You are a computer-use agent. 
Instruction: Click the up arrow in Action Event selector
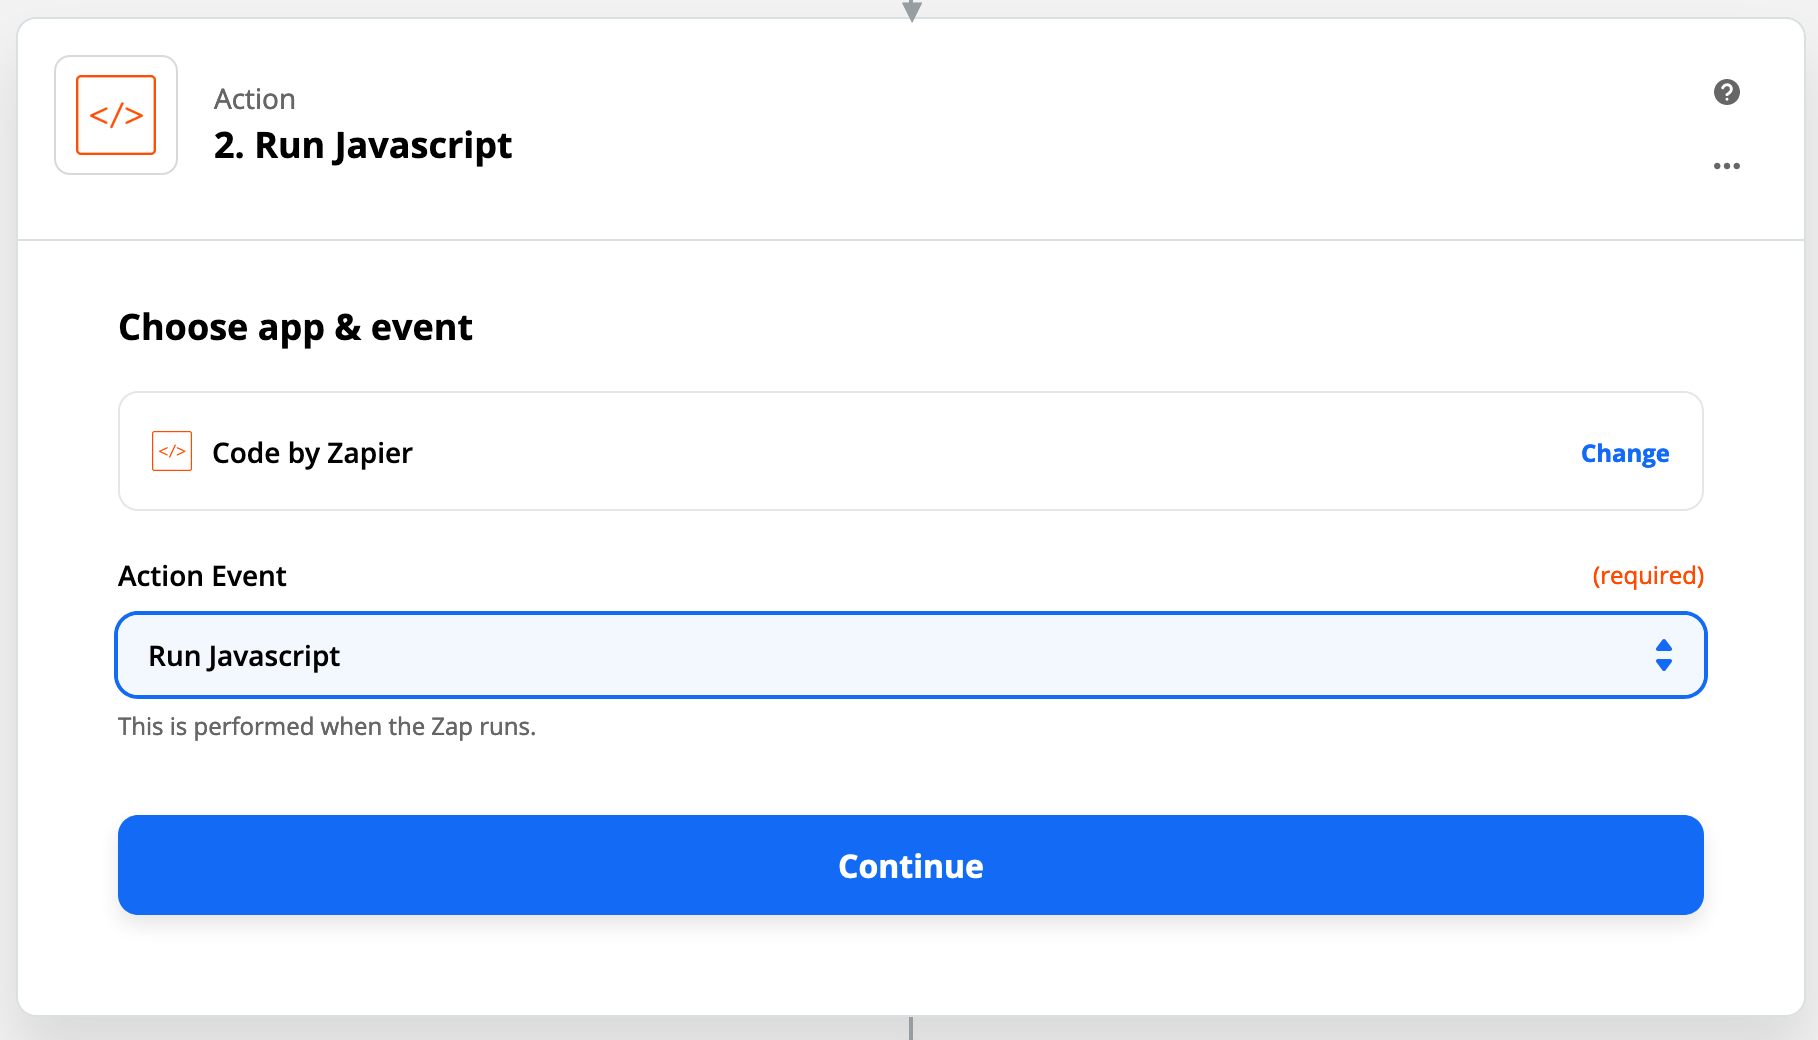1663,646
